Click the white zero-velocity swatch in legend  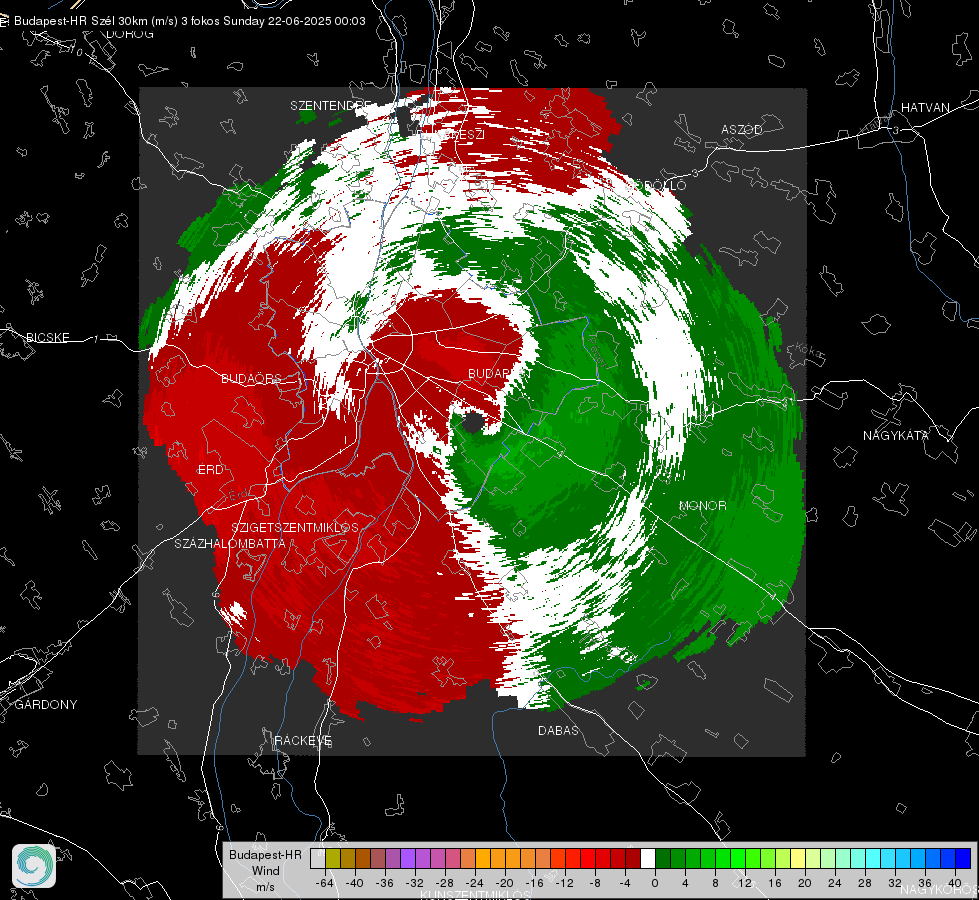pyautogui.click(x=647, y=858)
